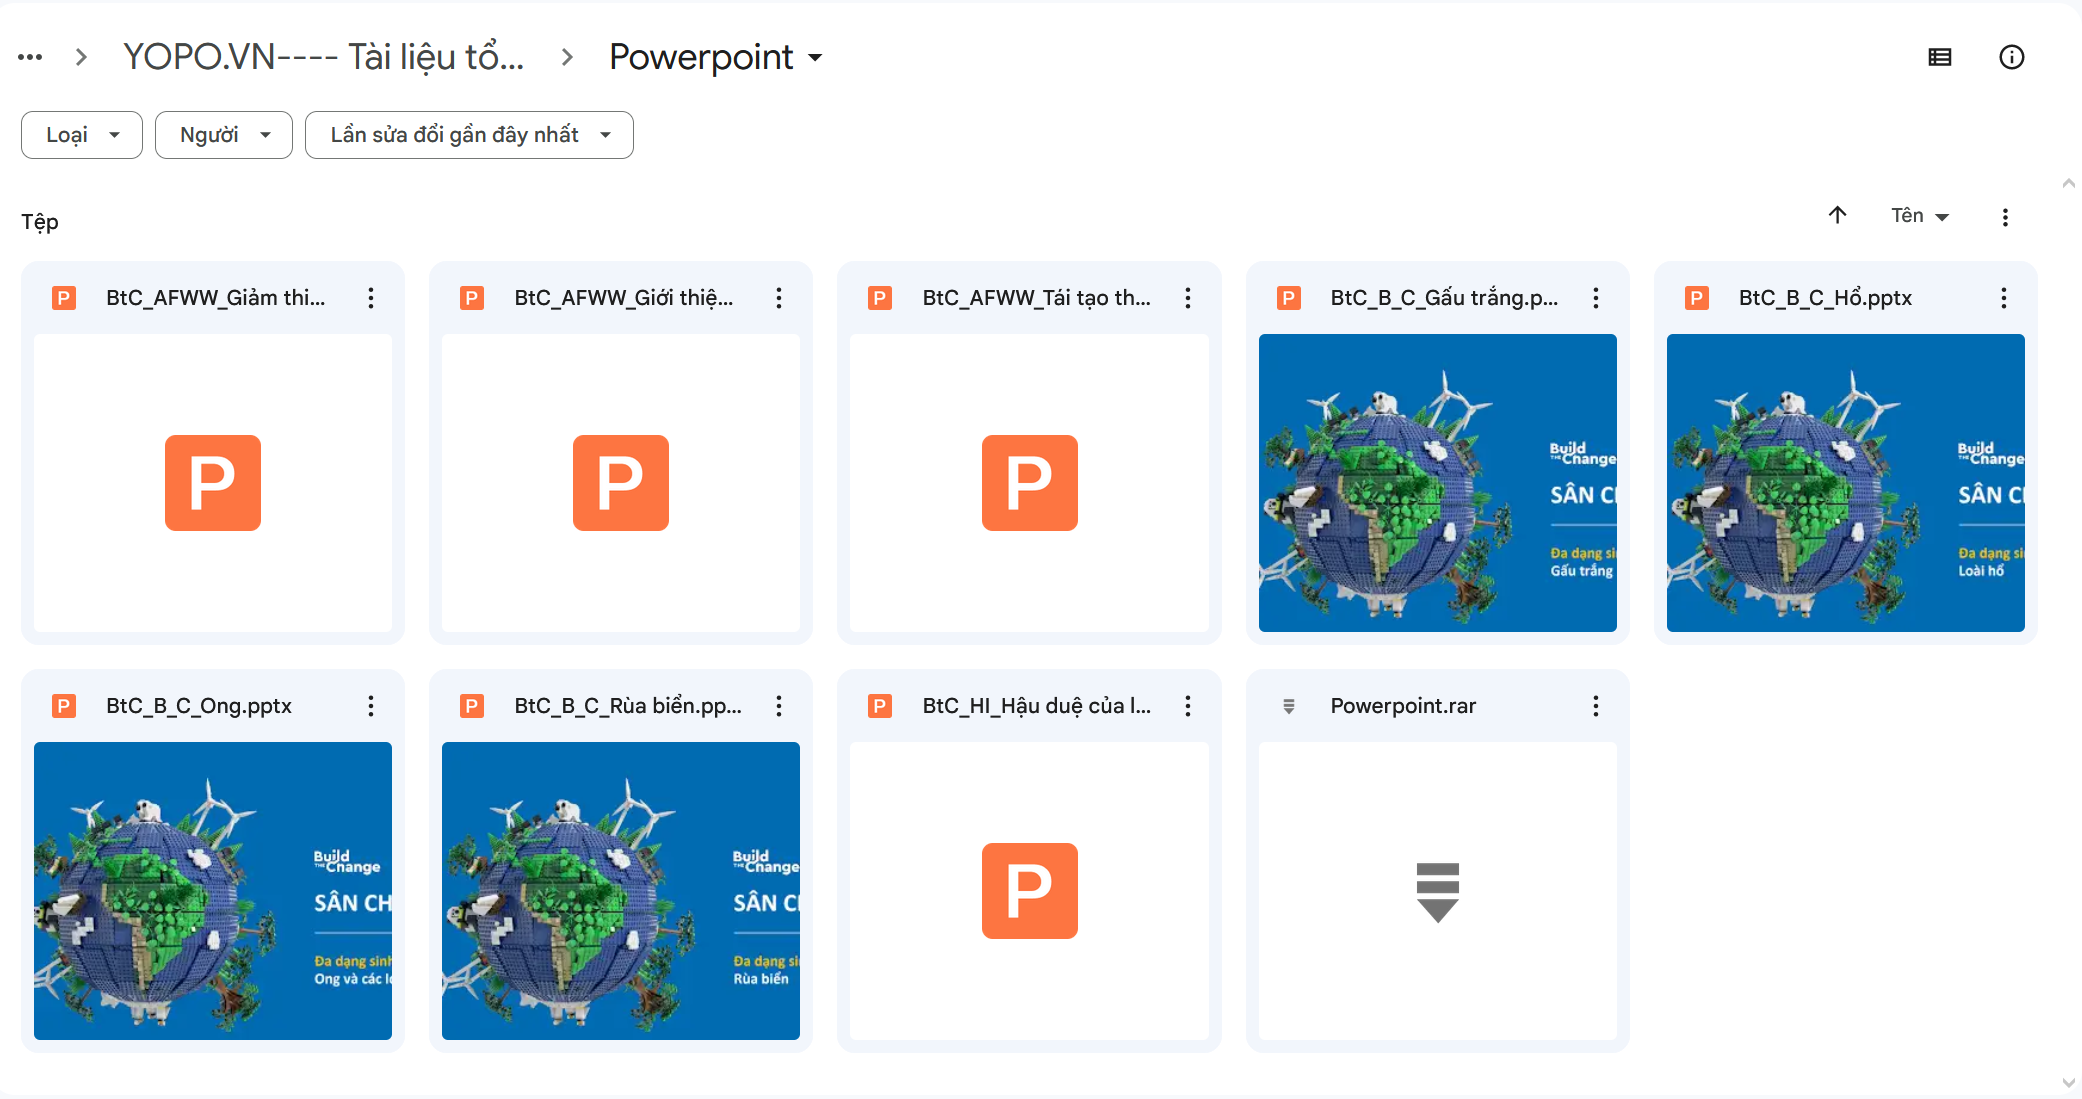
Task: Reverse sort direction with up arrow
Action: click(1837, 215)
